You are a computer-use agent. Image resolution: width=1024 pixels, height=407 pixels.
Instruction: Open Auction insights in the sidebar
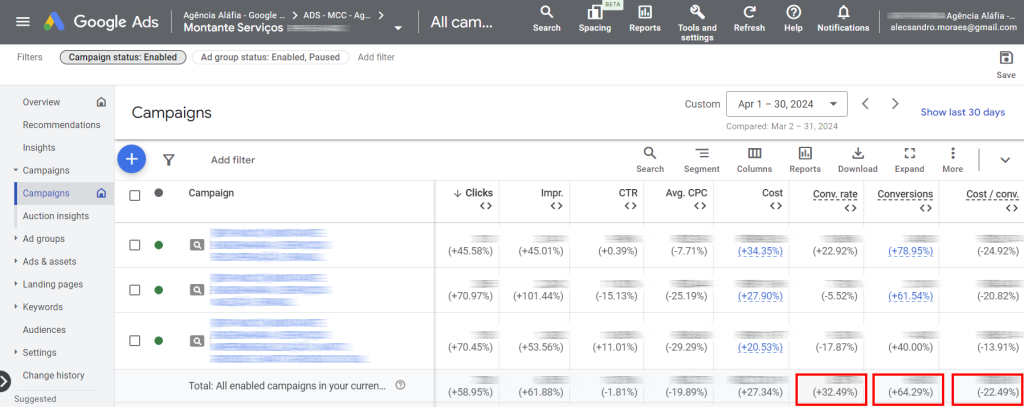[x=56, y=216]
